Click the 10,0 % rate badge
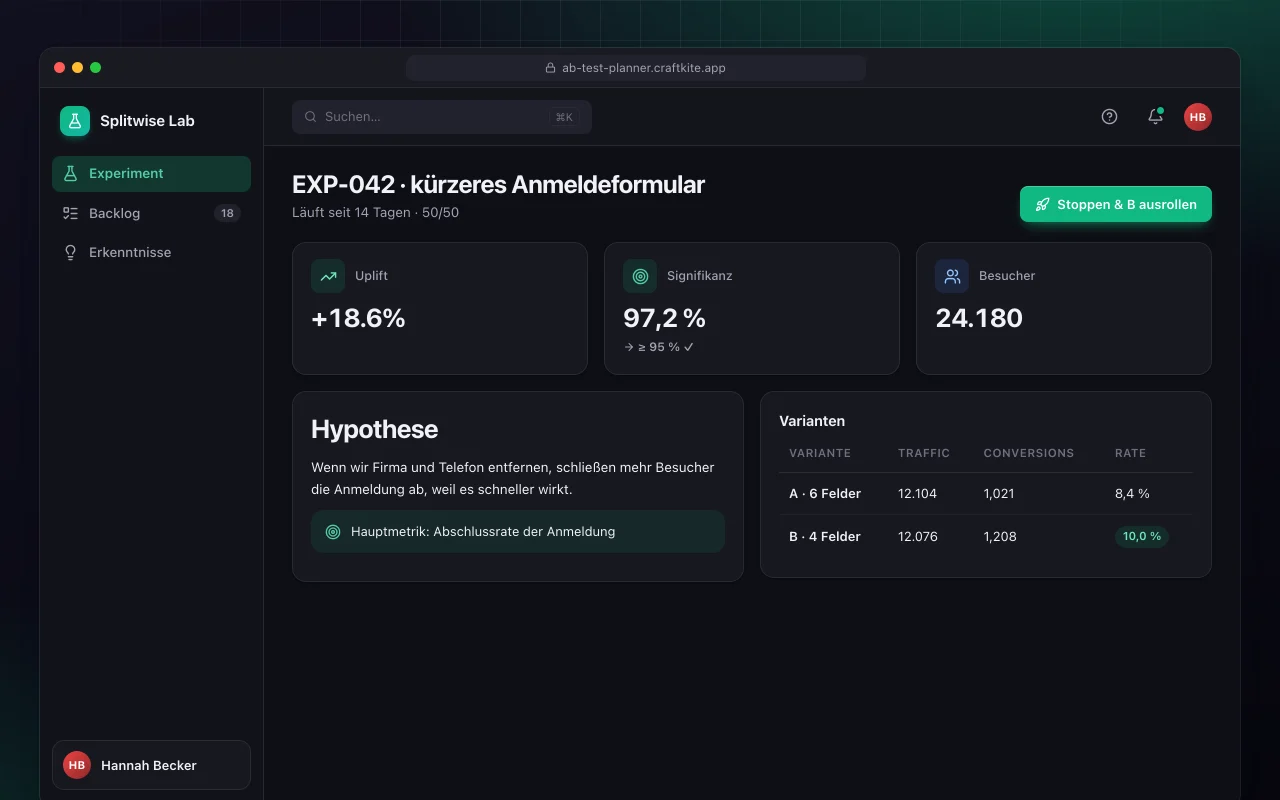 1142,537
